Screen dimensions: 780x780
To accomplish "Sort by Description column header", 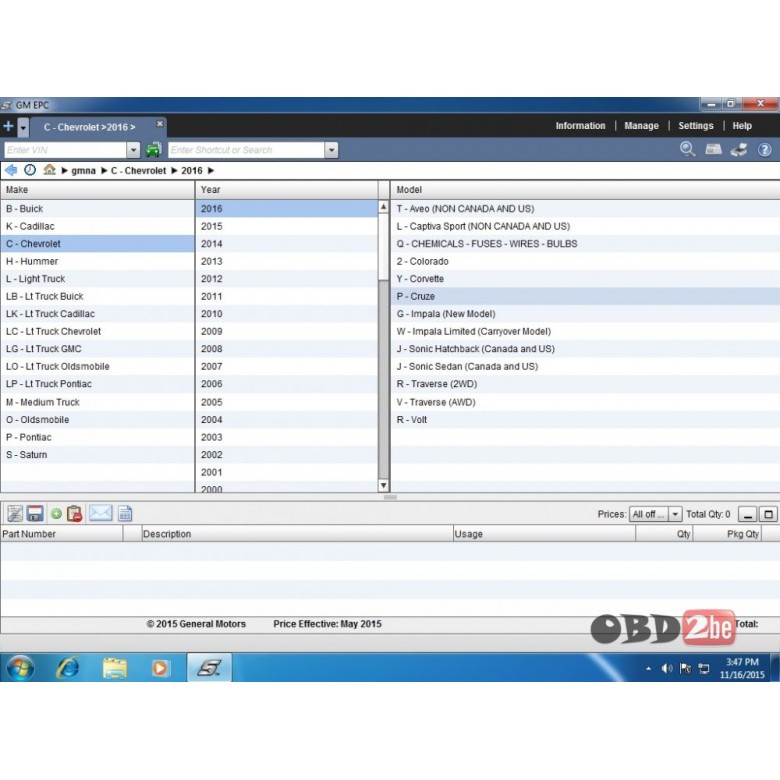I will [x=297, y=534].
